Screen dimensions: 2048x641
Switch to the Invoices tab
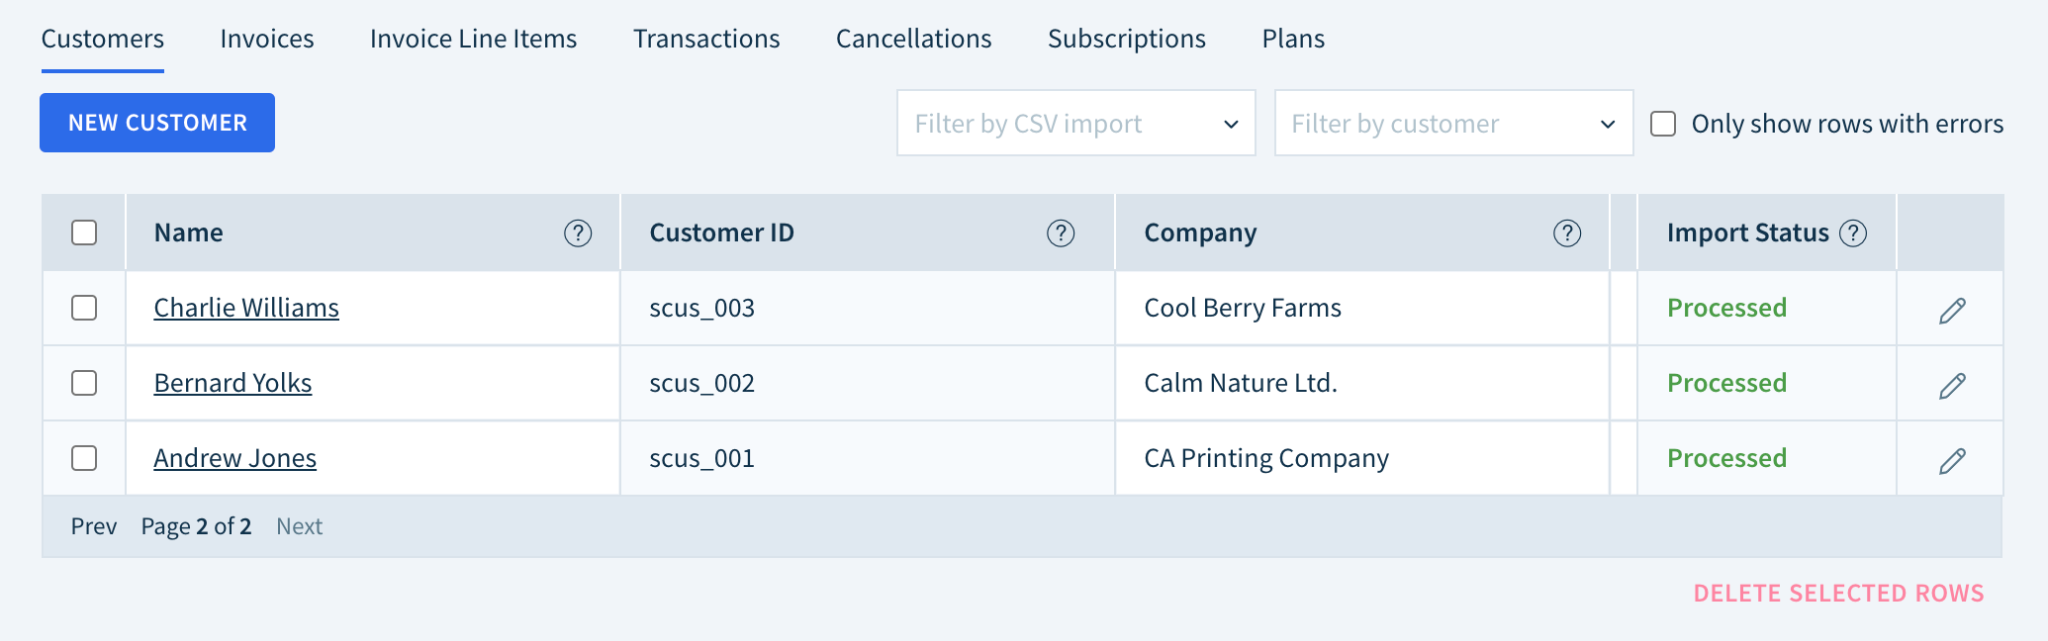pos(267,39)
